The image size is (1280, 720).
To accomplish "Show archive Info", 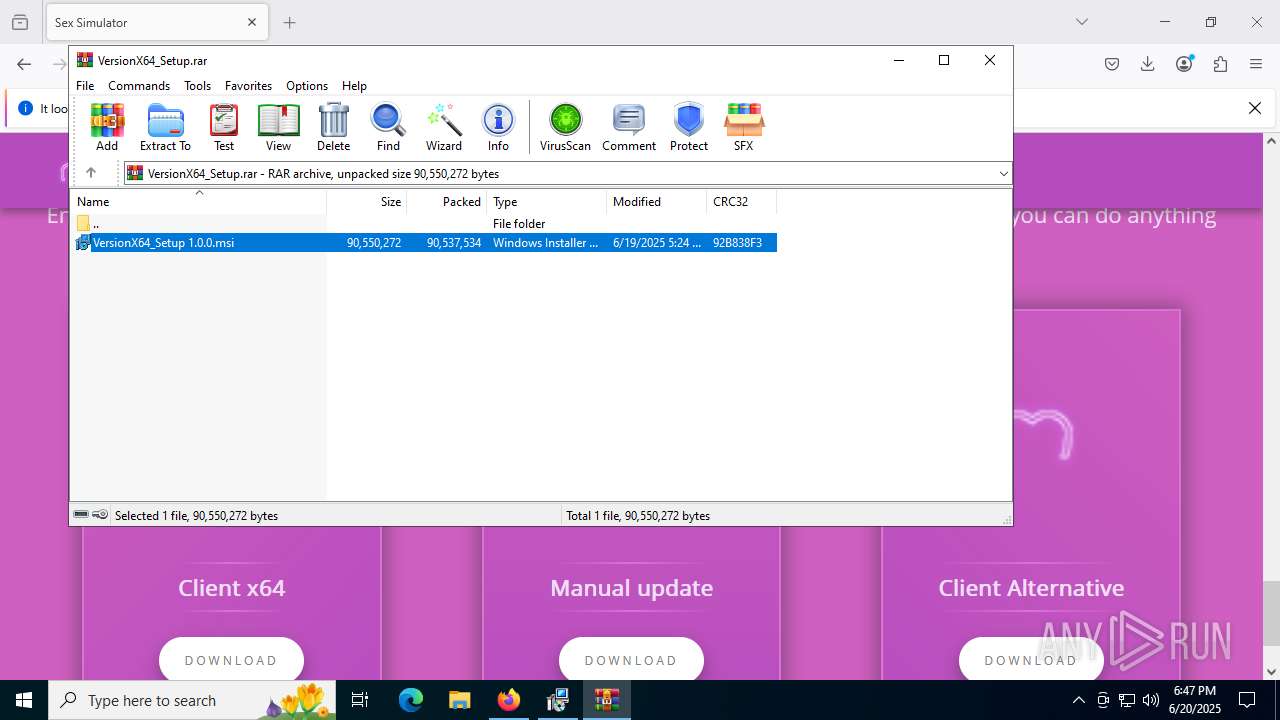I will point(498,127).
